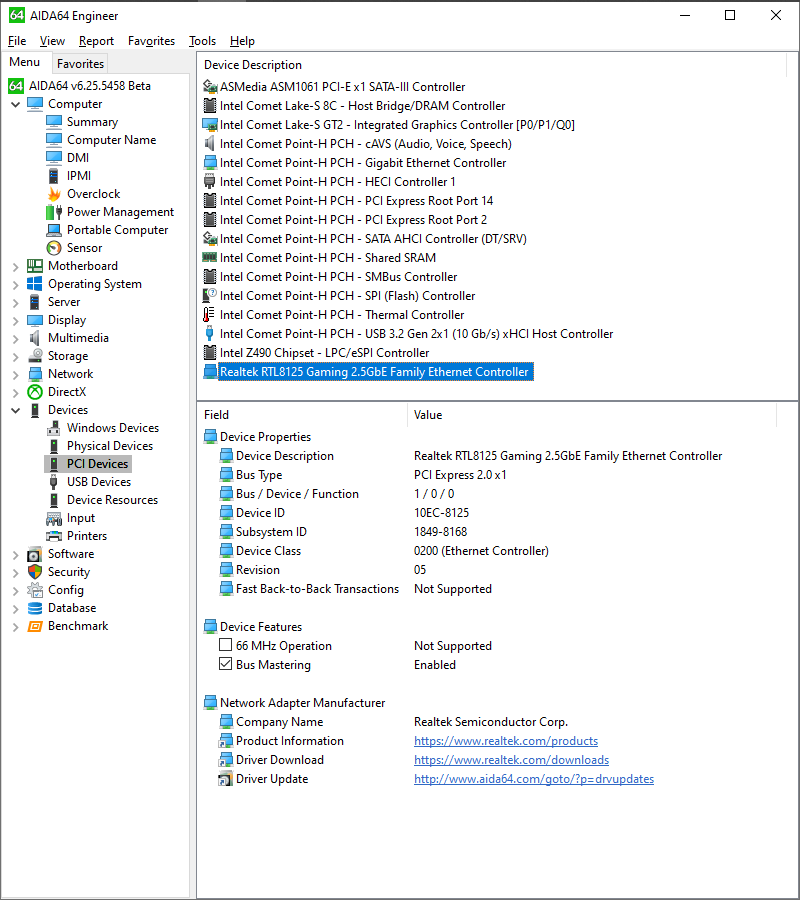
Task: Click the Windows Devices icon
Action: click(x=54, y=428)
